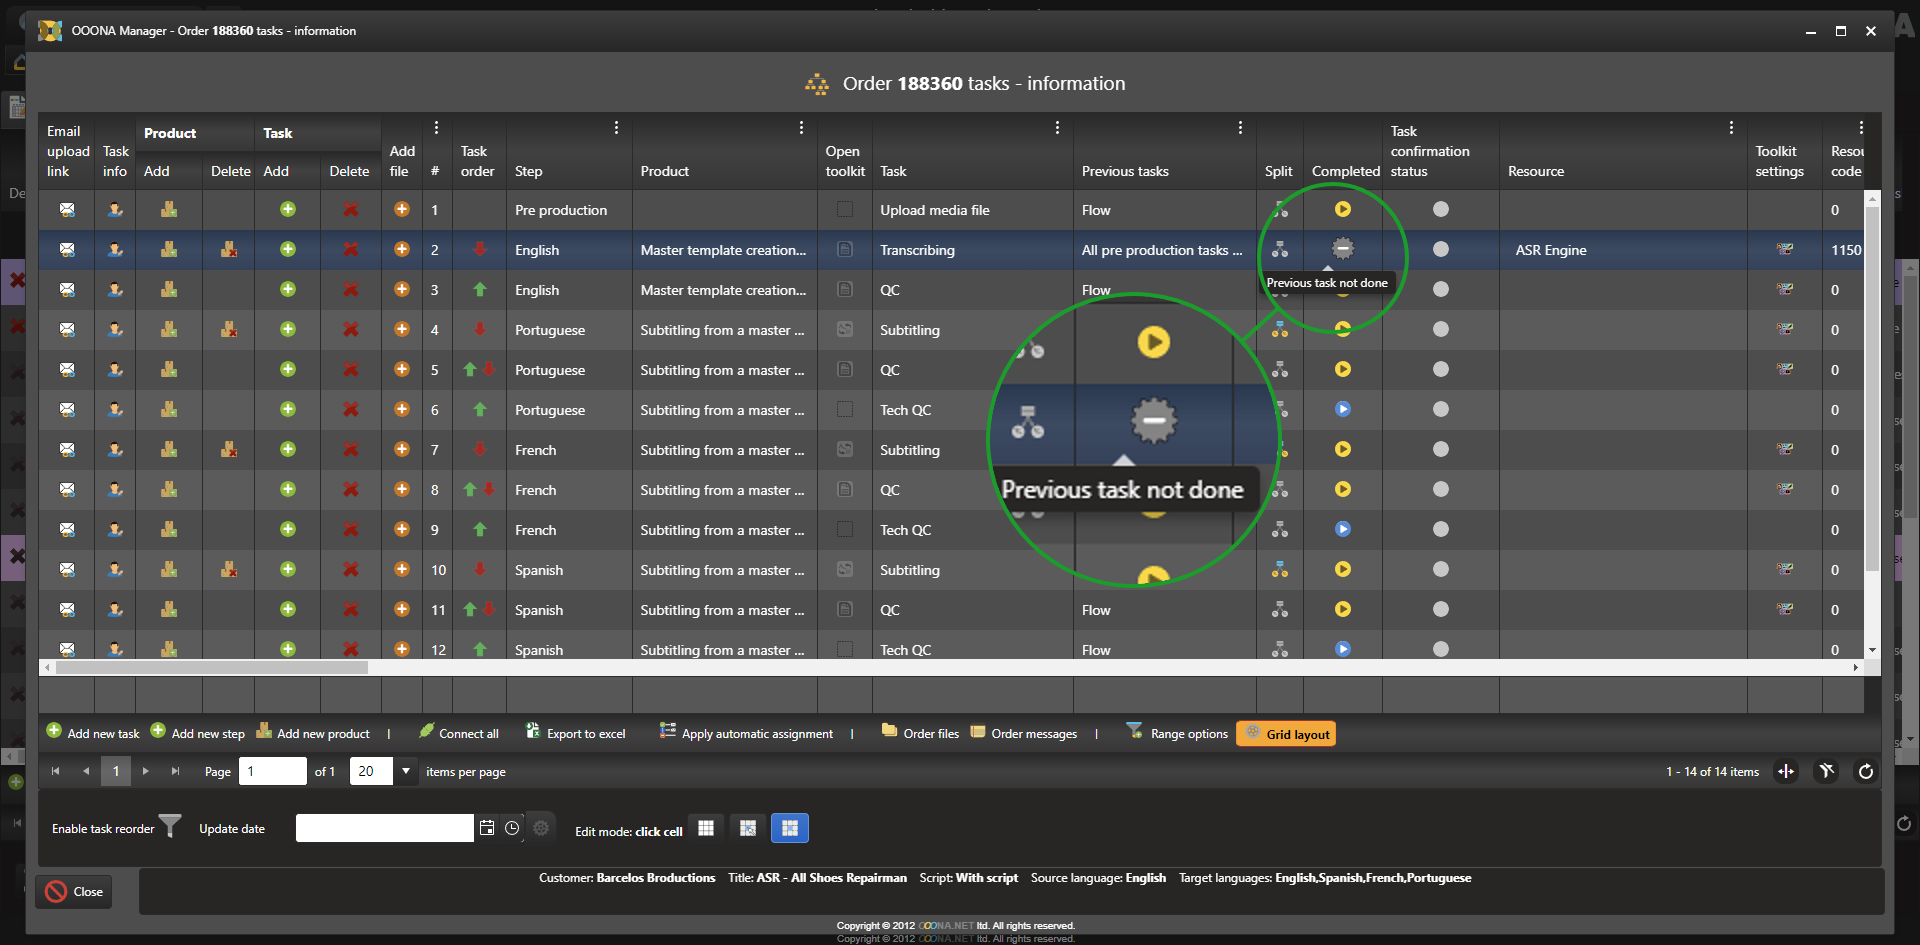Click the email upload link icon for Pre production row
The width and height of the screenshot is (1920, 945).
[67, 210]
